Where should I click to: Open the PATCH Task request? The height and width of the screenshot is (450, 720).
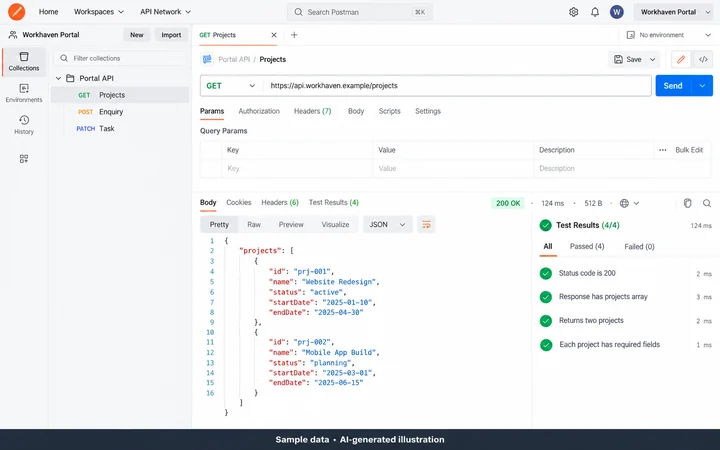(120, 129)
